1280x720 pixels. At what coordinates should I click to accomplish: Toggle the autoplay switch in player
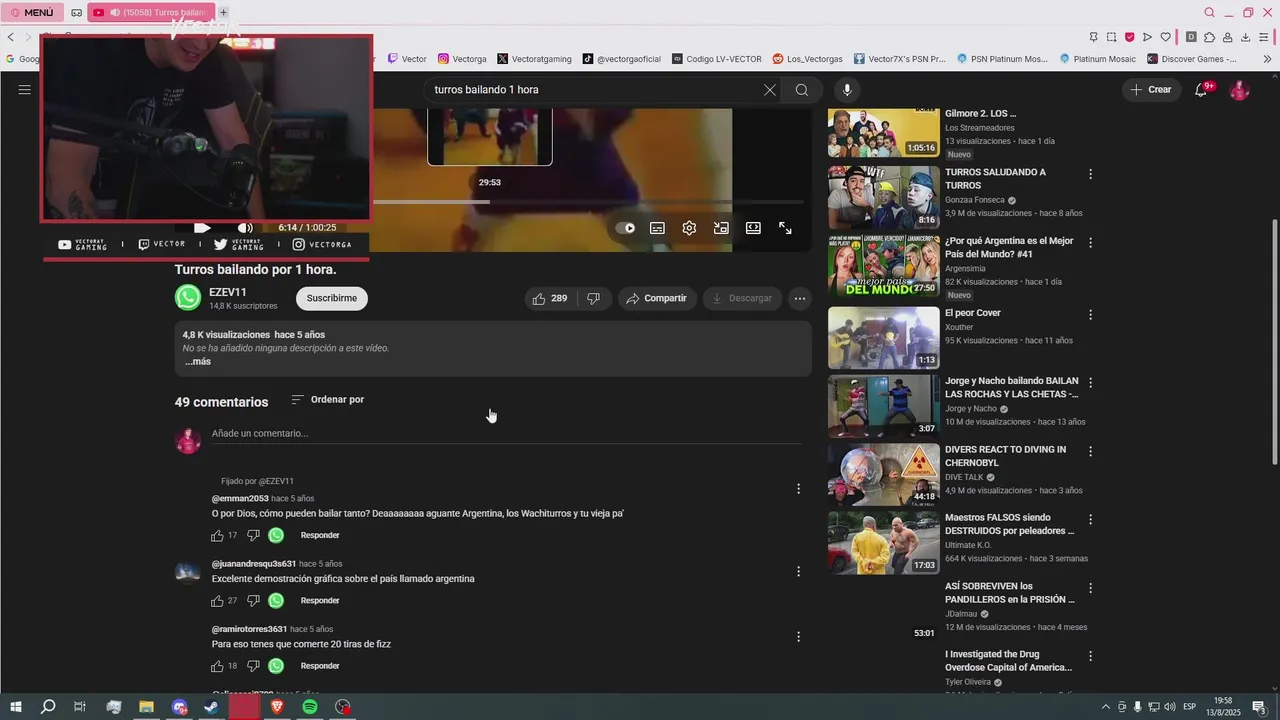pyautogui.click(x=626, y=228)
